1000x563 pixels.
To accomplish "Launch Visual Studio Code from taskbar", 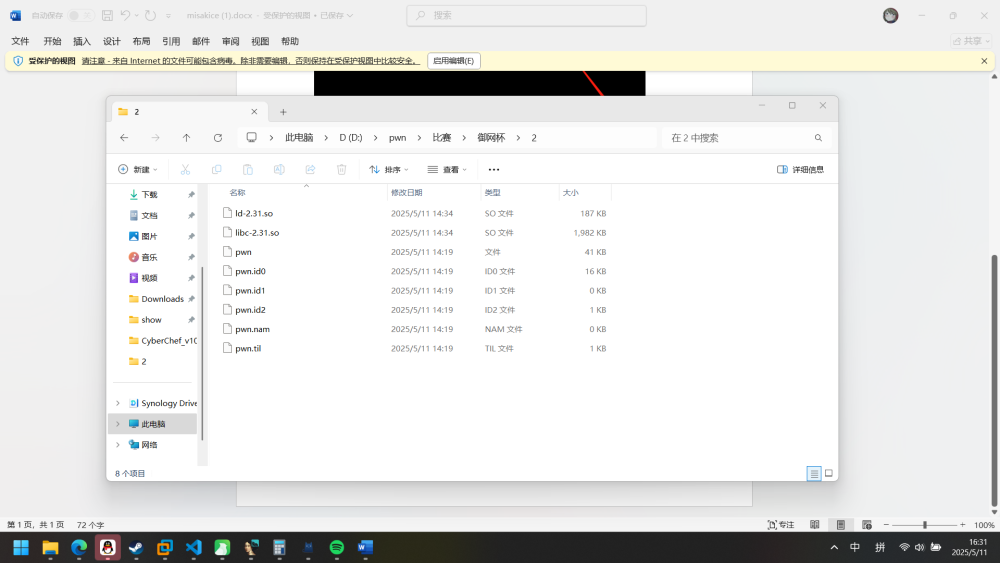I will [194, 547].
